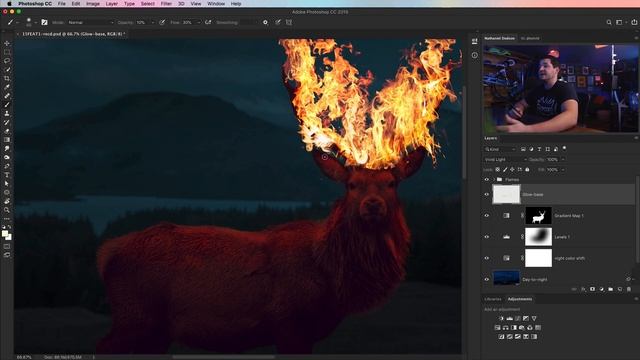Click the background color swatch
Screen dimensions: 640x360
(x=9, y=238)
